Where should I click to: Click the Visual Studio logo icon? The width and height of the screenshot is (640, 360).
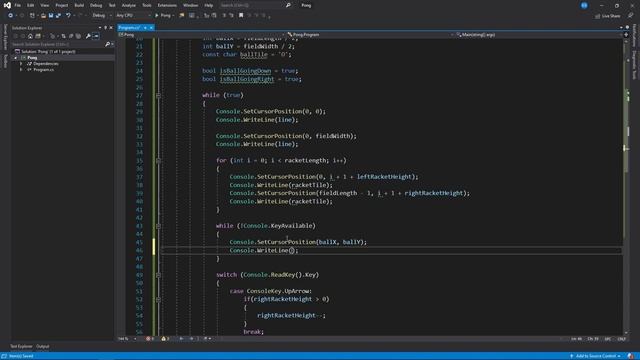(x=7, y=5)
